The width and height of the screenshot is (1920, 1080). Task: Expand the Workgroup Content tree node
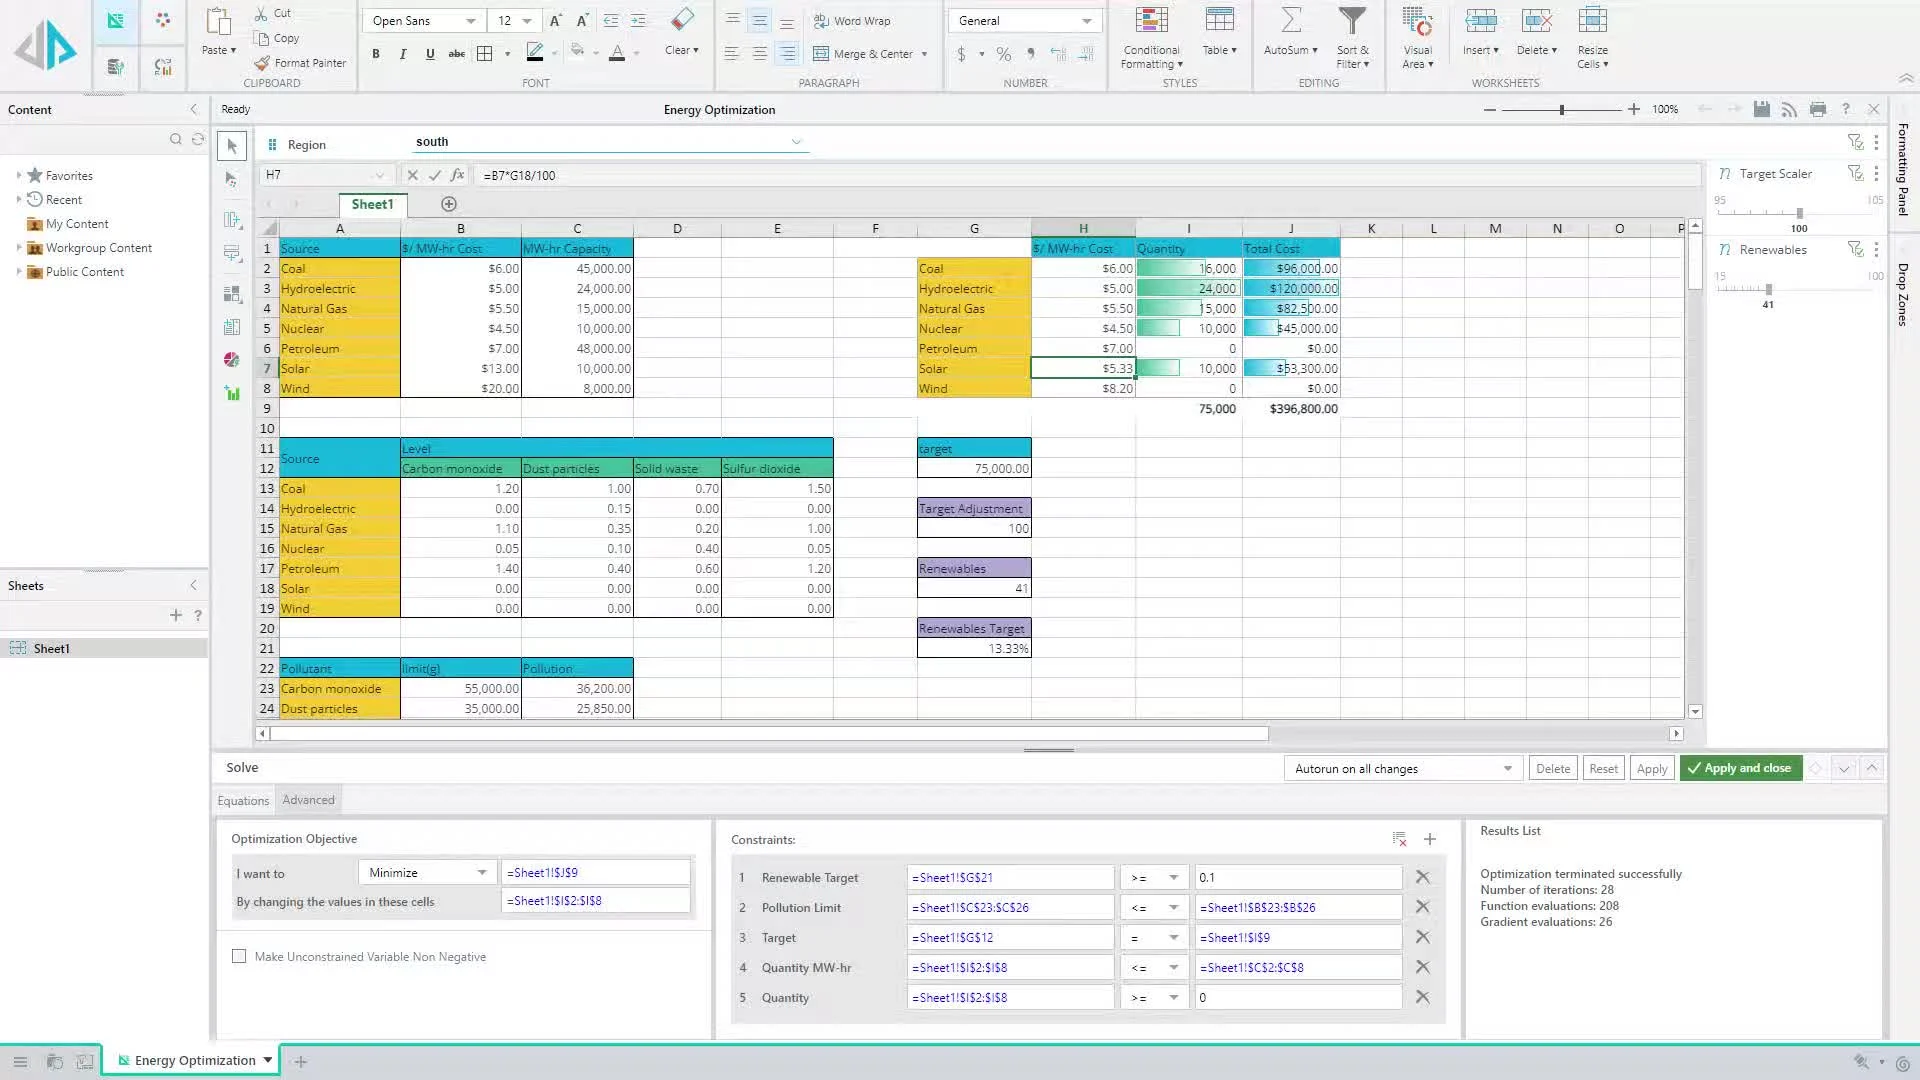[x=19, y=248]
